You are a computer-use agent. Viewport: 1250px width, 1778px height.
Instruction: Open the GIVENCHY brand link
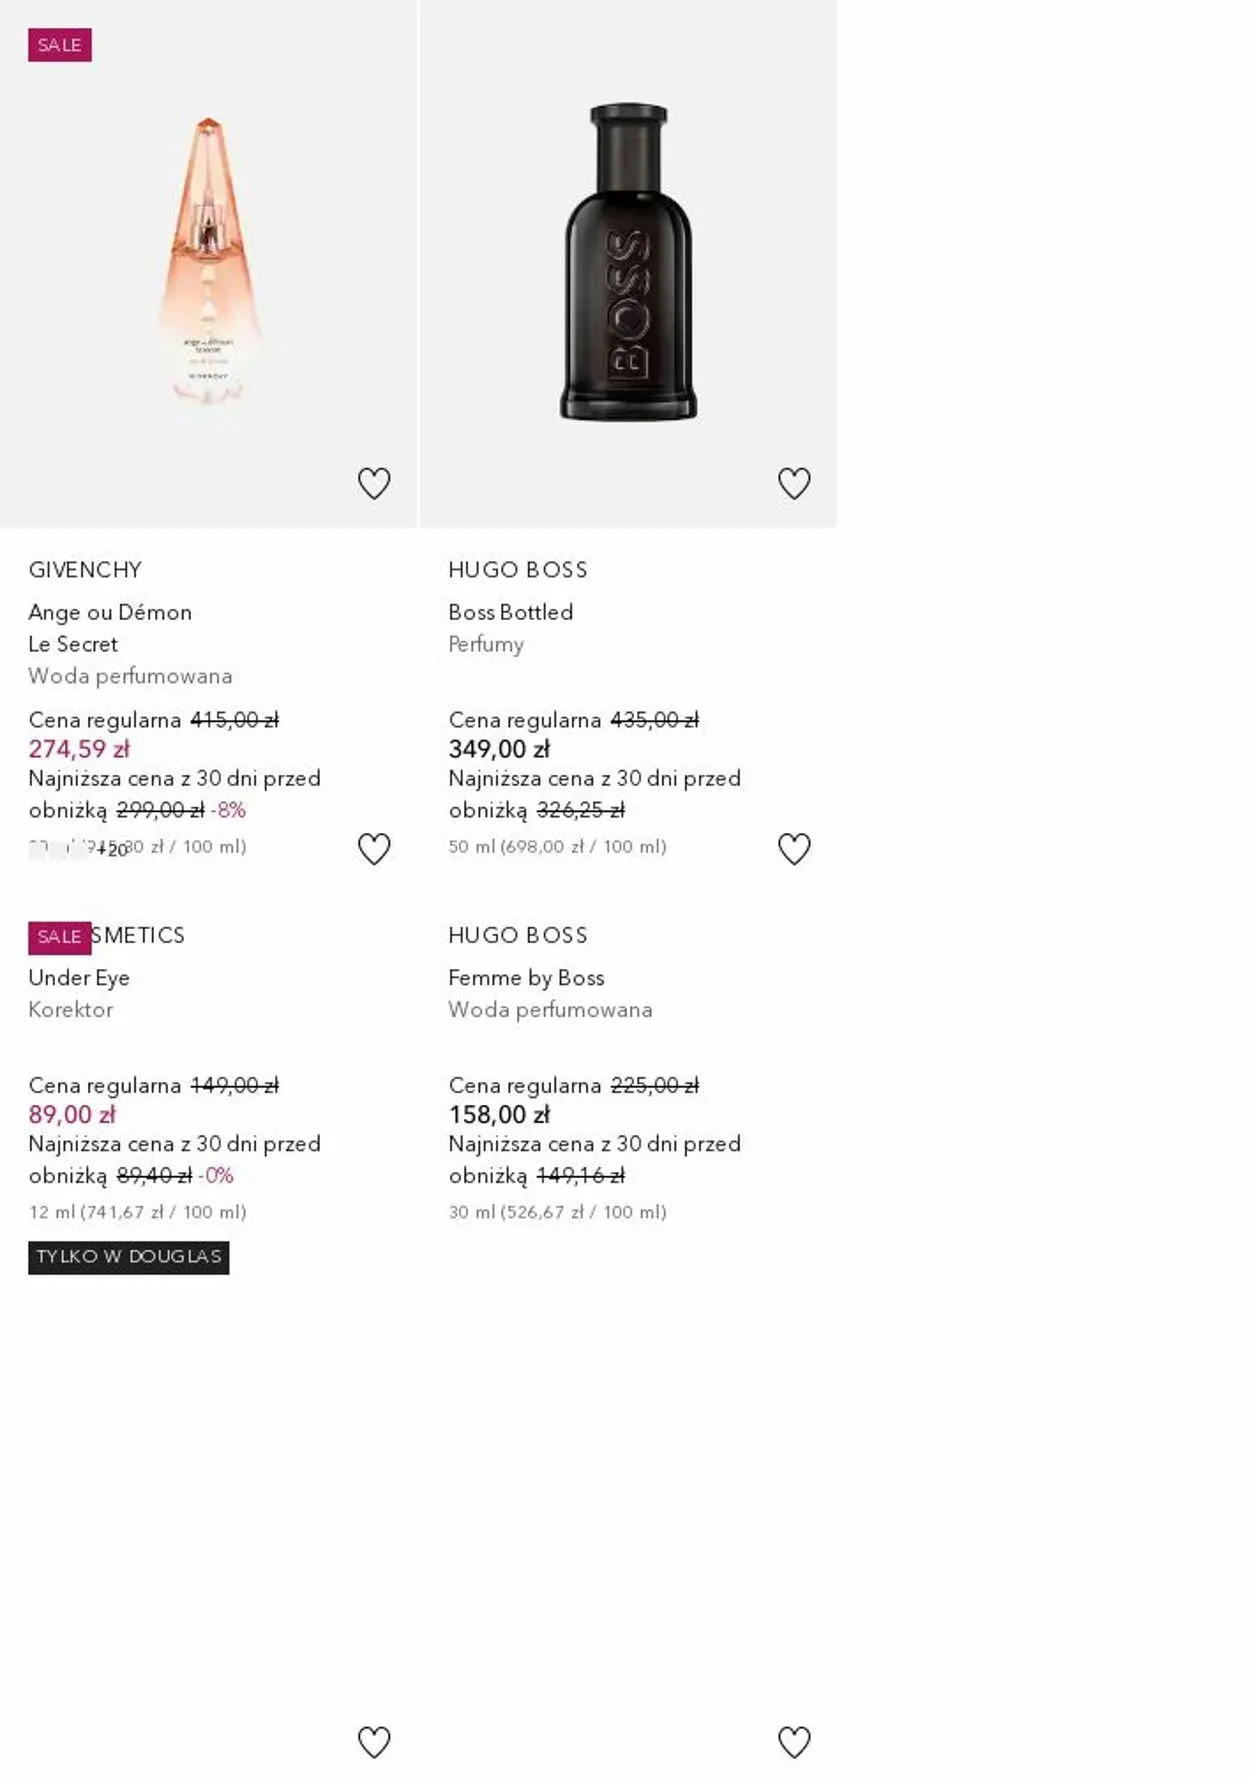click(x=85, y=570)
